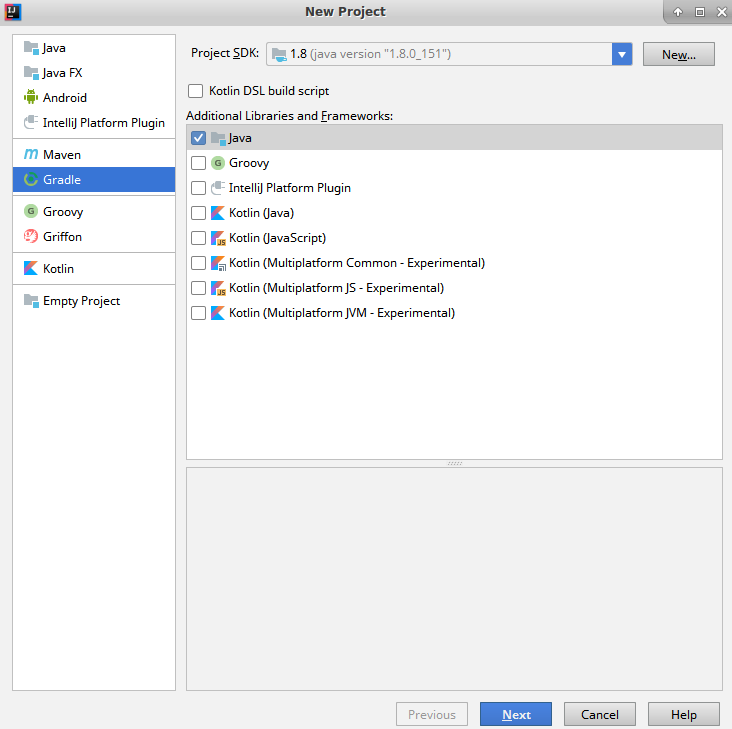Open the Project SDK dropdown arrow
The image size is (732, 729).
pos(622,54)
